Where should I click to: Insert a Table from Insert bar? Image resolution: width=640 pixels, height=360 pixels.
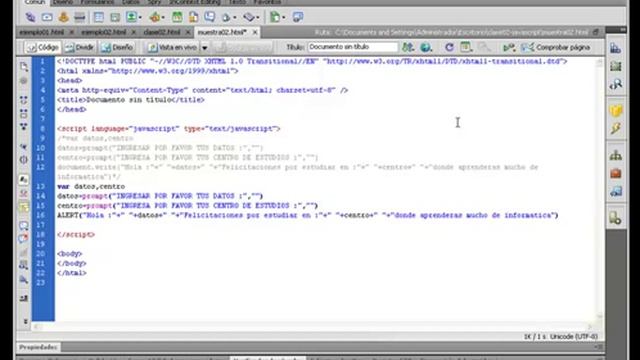pyautogui.click(x=98, y=17)
